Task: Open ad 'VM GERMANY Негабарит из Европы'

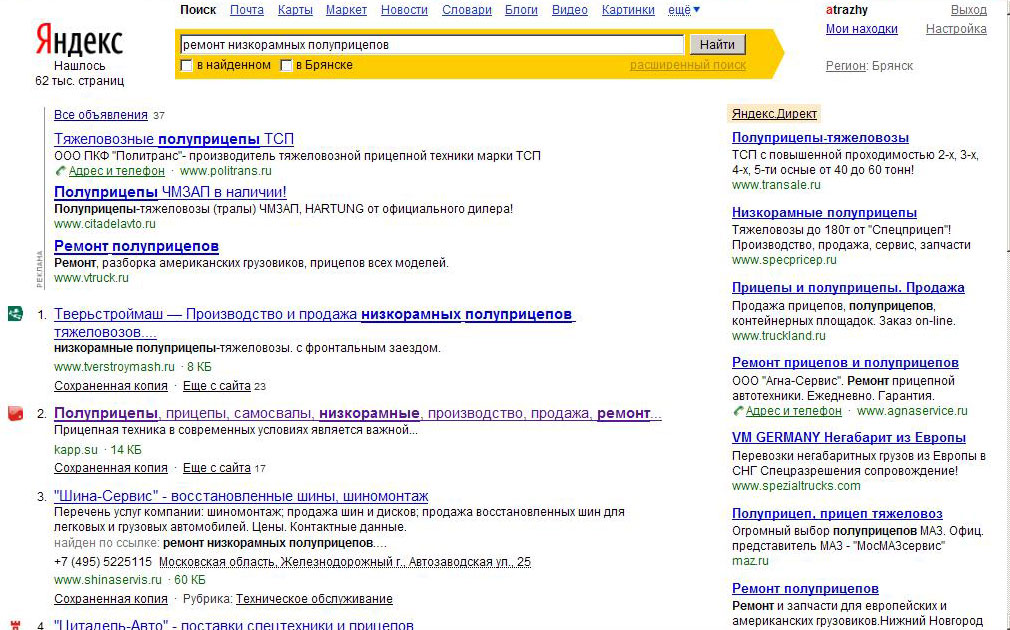Action: click(848, 437)
